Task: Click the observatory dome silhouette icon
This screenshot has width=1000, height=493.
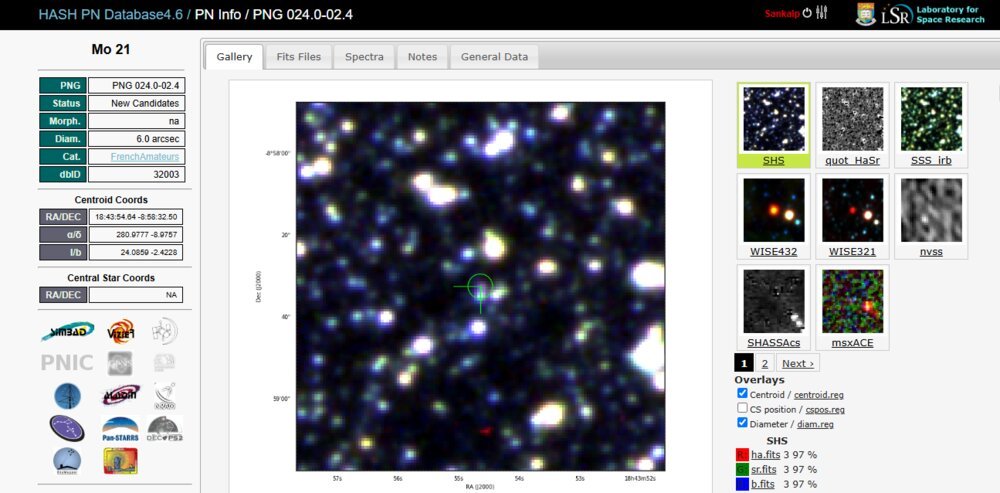Action: point(67,460)
